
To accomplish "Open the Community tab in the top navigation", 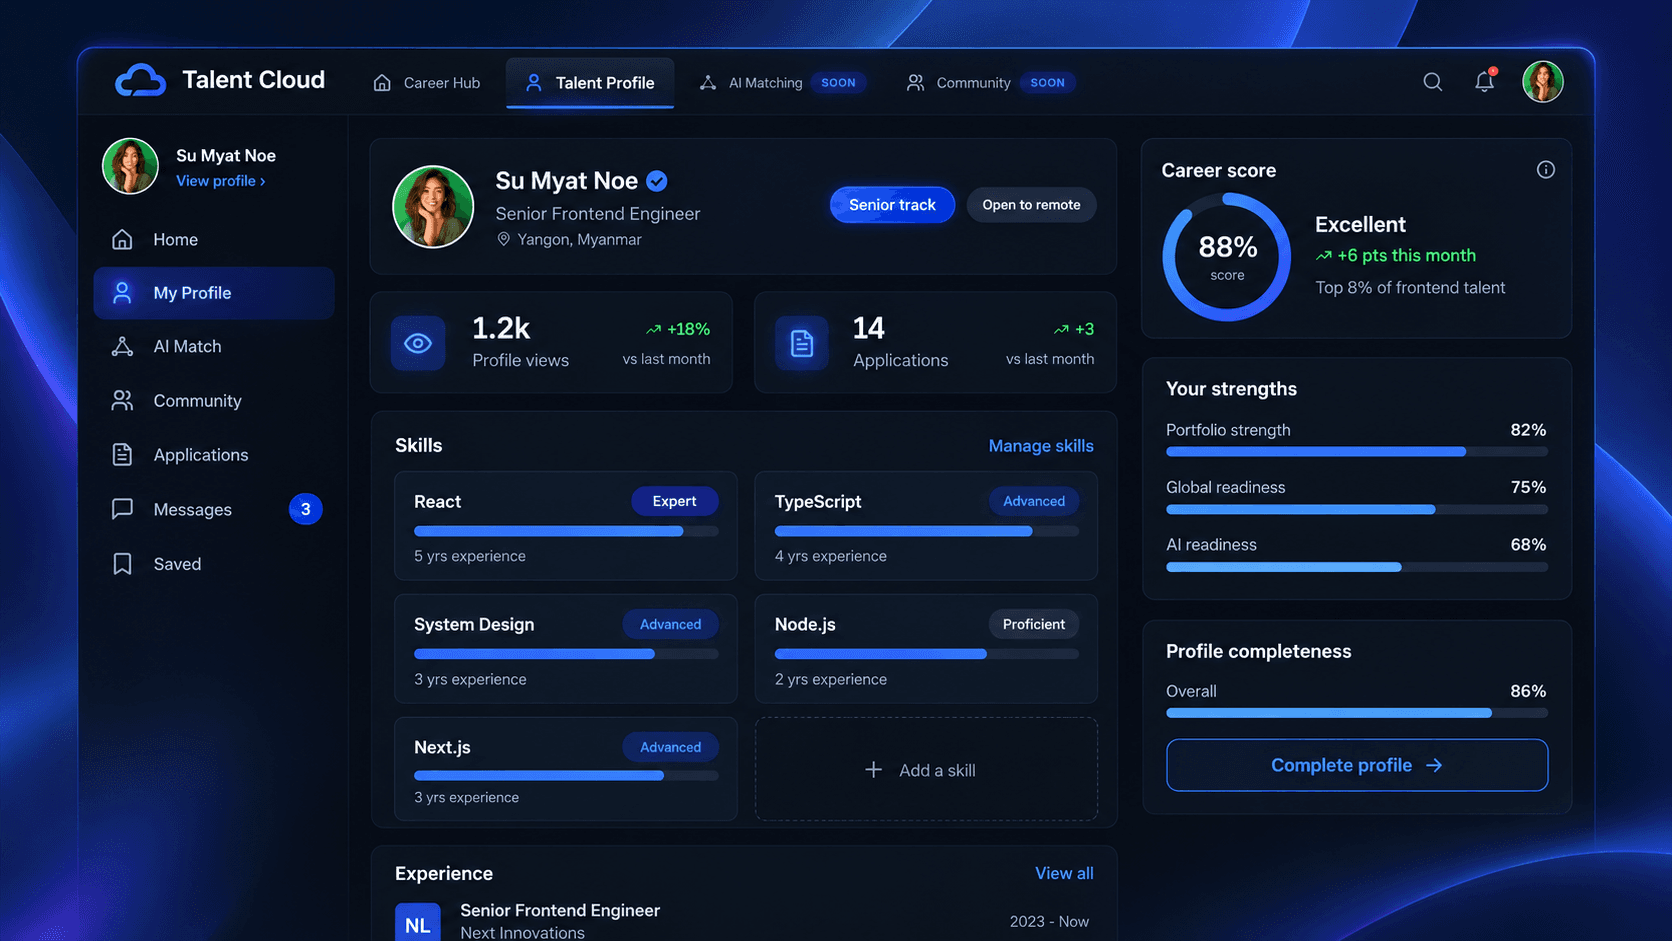I will pos(990,83).
